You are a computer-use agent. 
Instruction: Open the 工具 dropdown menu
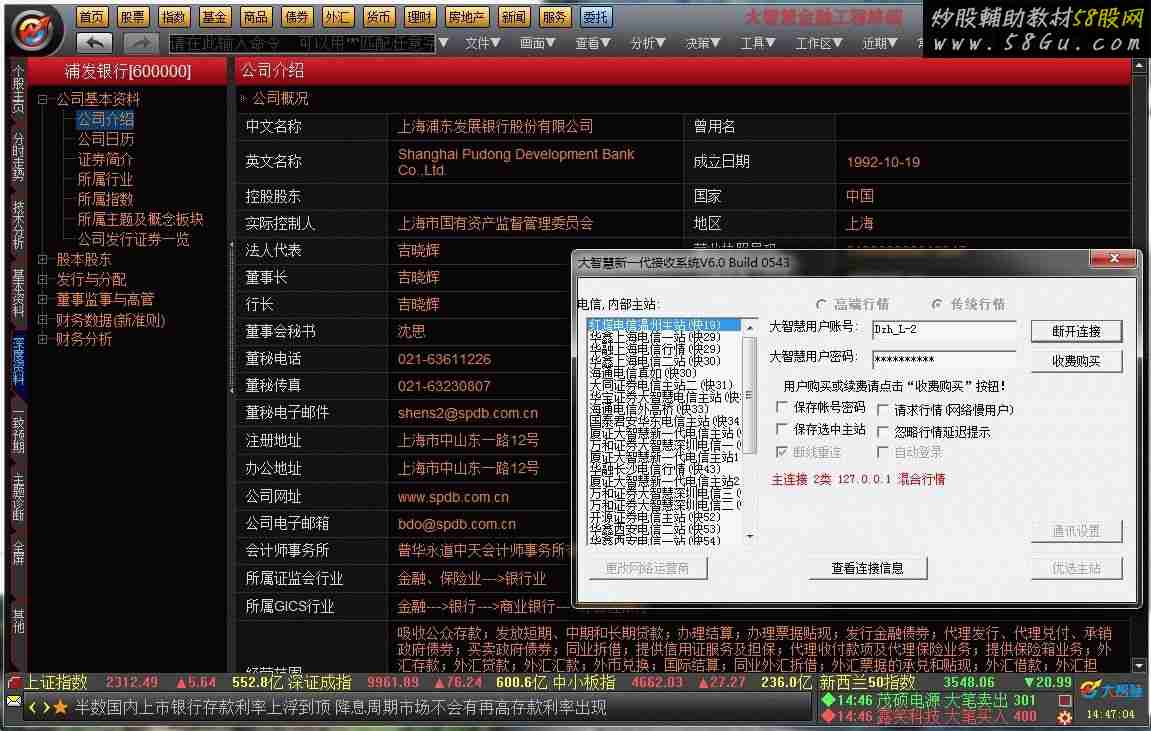click(x=758, y=43)
